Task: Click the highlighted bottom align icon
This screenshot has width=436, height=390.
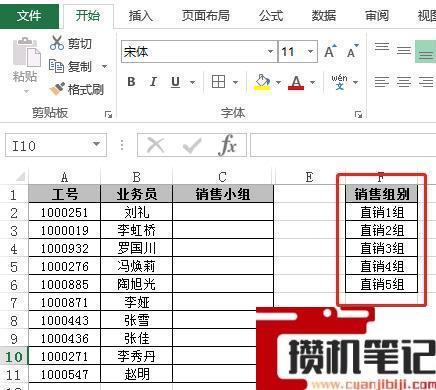Action: [426, 52]
